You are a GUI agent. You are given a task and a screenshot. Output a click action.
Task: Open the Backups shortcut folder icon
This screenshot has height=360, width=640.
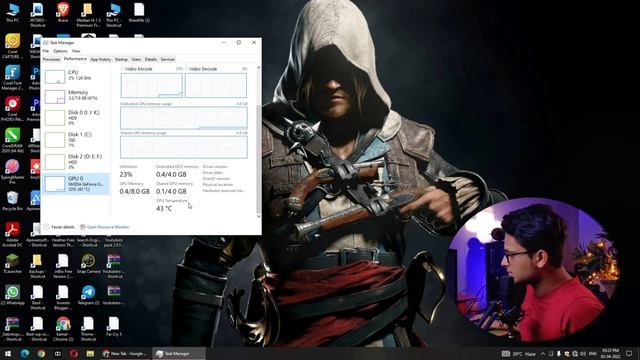[x=37, y=266]
